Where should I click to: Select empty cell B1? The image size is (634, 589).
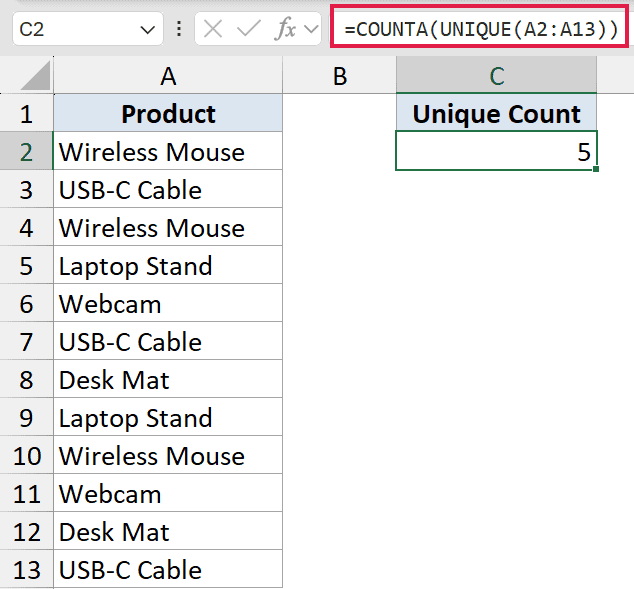pos(340,113)
